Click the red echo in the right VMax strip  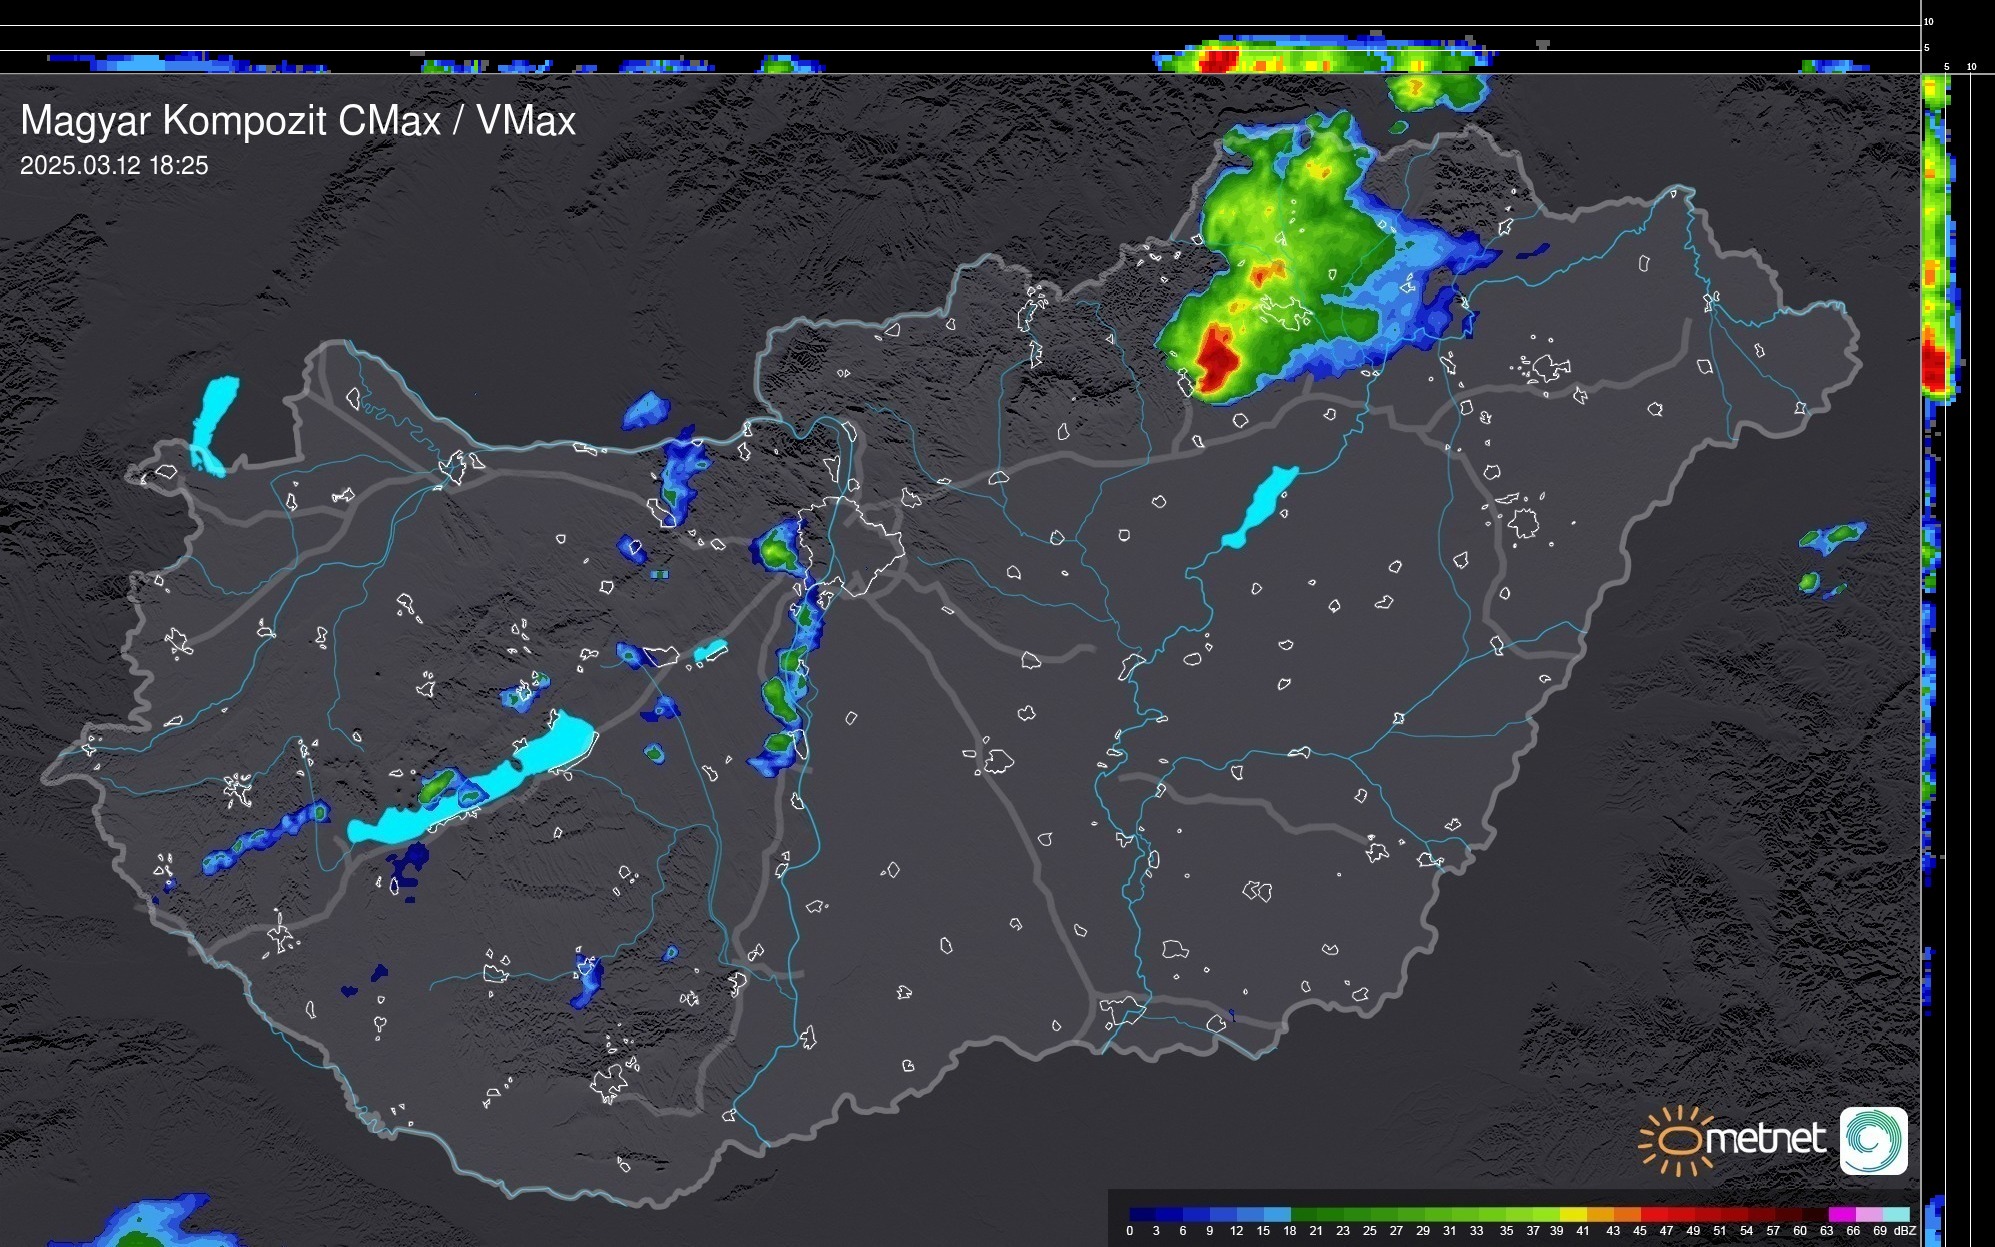pyautogui.click(x=1934, y=366)
